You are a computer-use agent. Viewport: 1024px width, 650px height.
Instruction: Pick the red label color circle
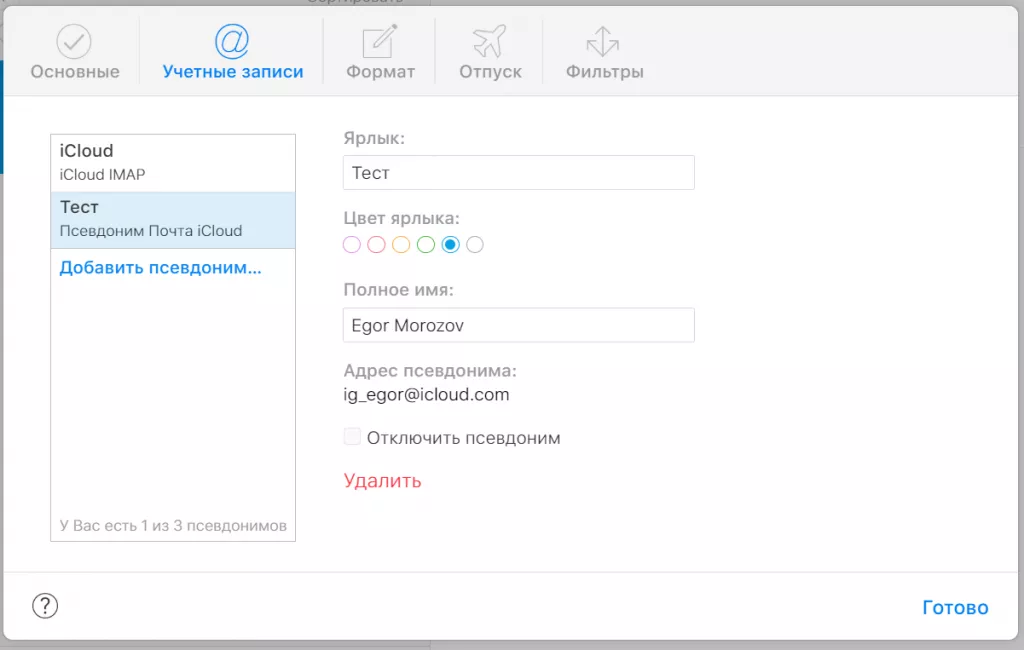[376, 245]
